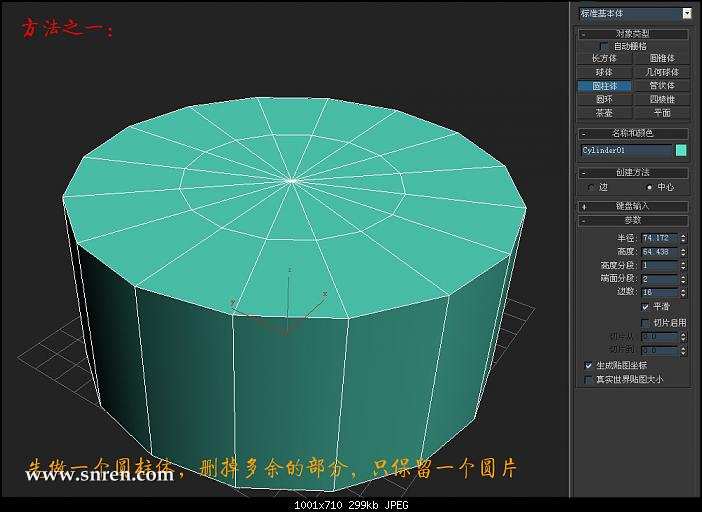Select the 长方体 primitive button
This screenshot has width=702, height=512.
tap(604, 59)
